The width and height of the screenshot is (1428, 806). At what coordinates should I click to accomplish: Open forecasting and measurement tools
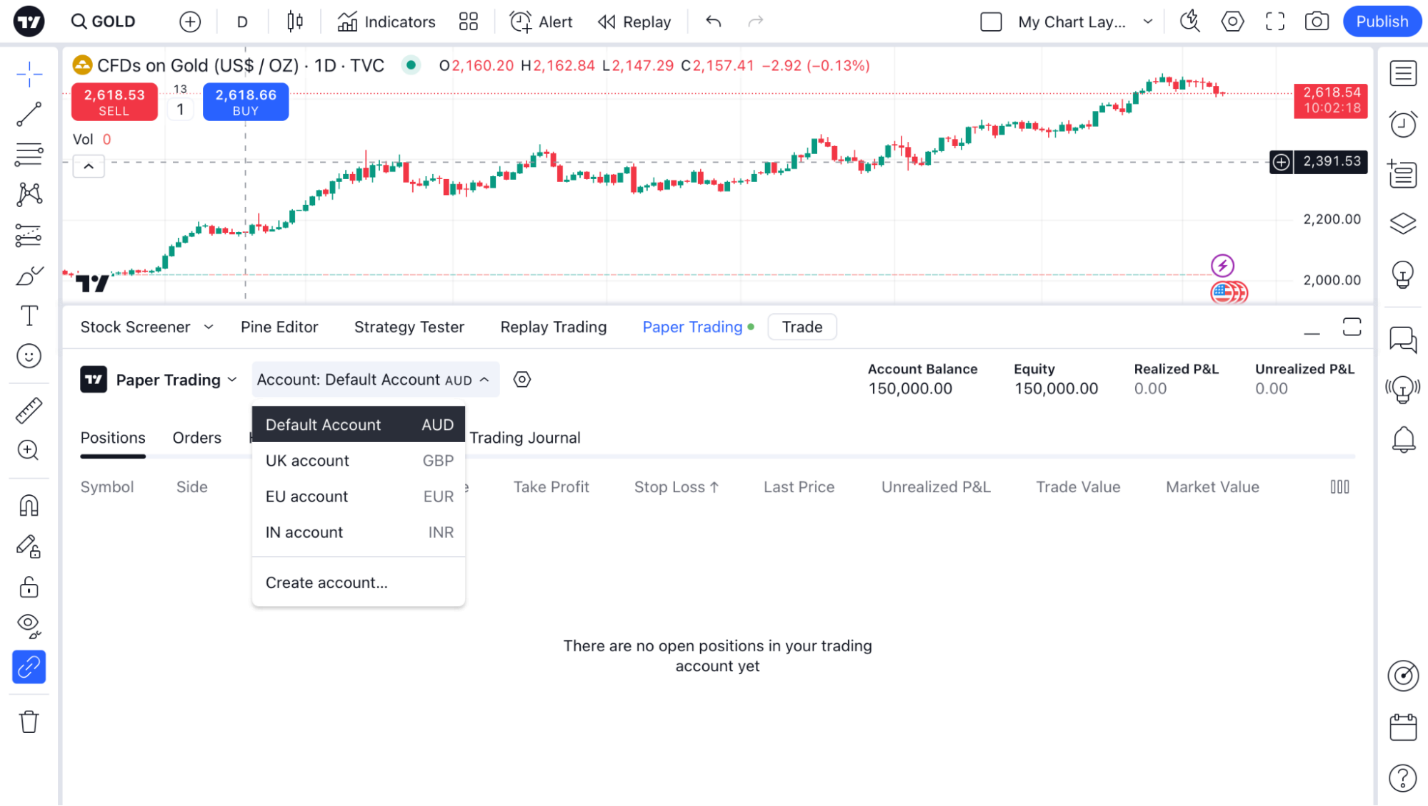tap(29, 235)
